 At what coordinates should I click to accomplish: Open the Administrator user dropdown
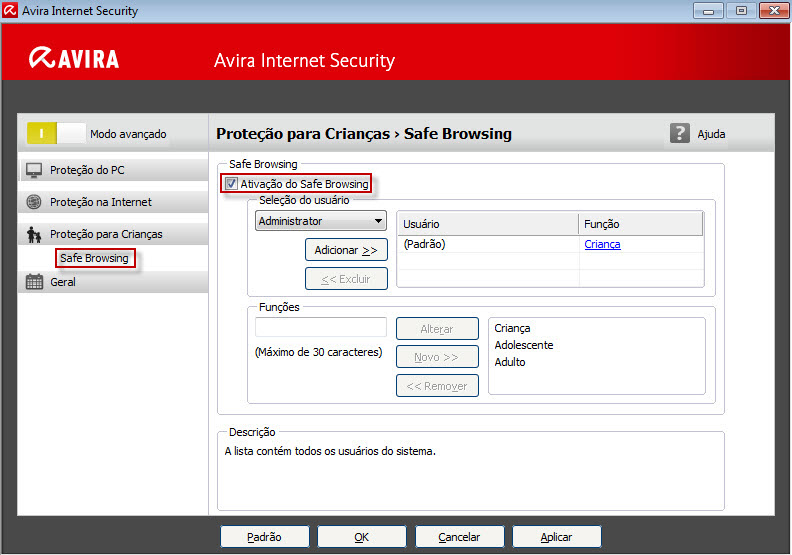coord(321,221)
